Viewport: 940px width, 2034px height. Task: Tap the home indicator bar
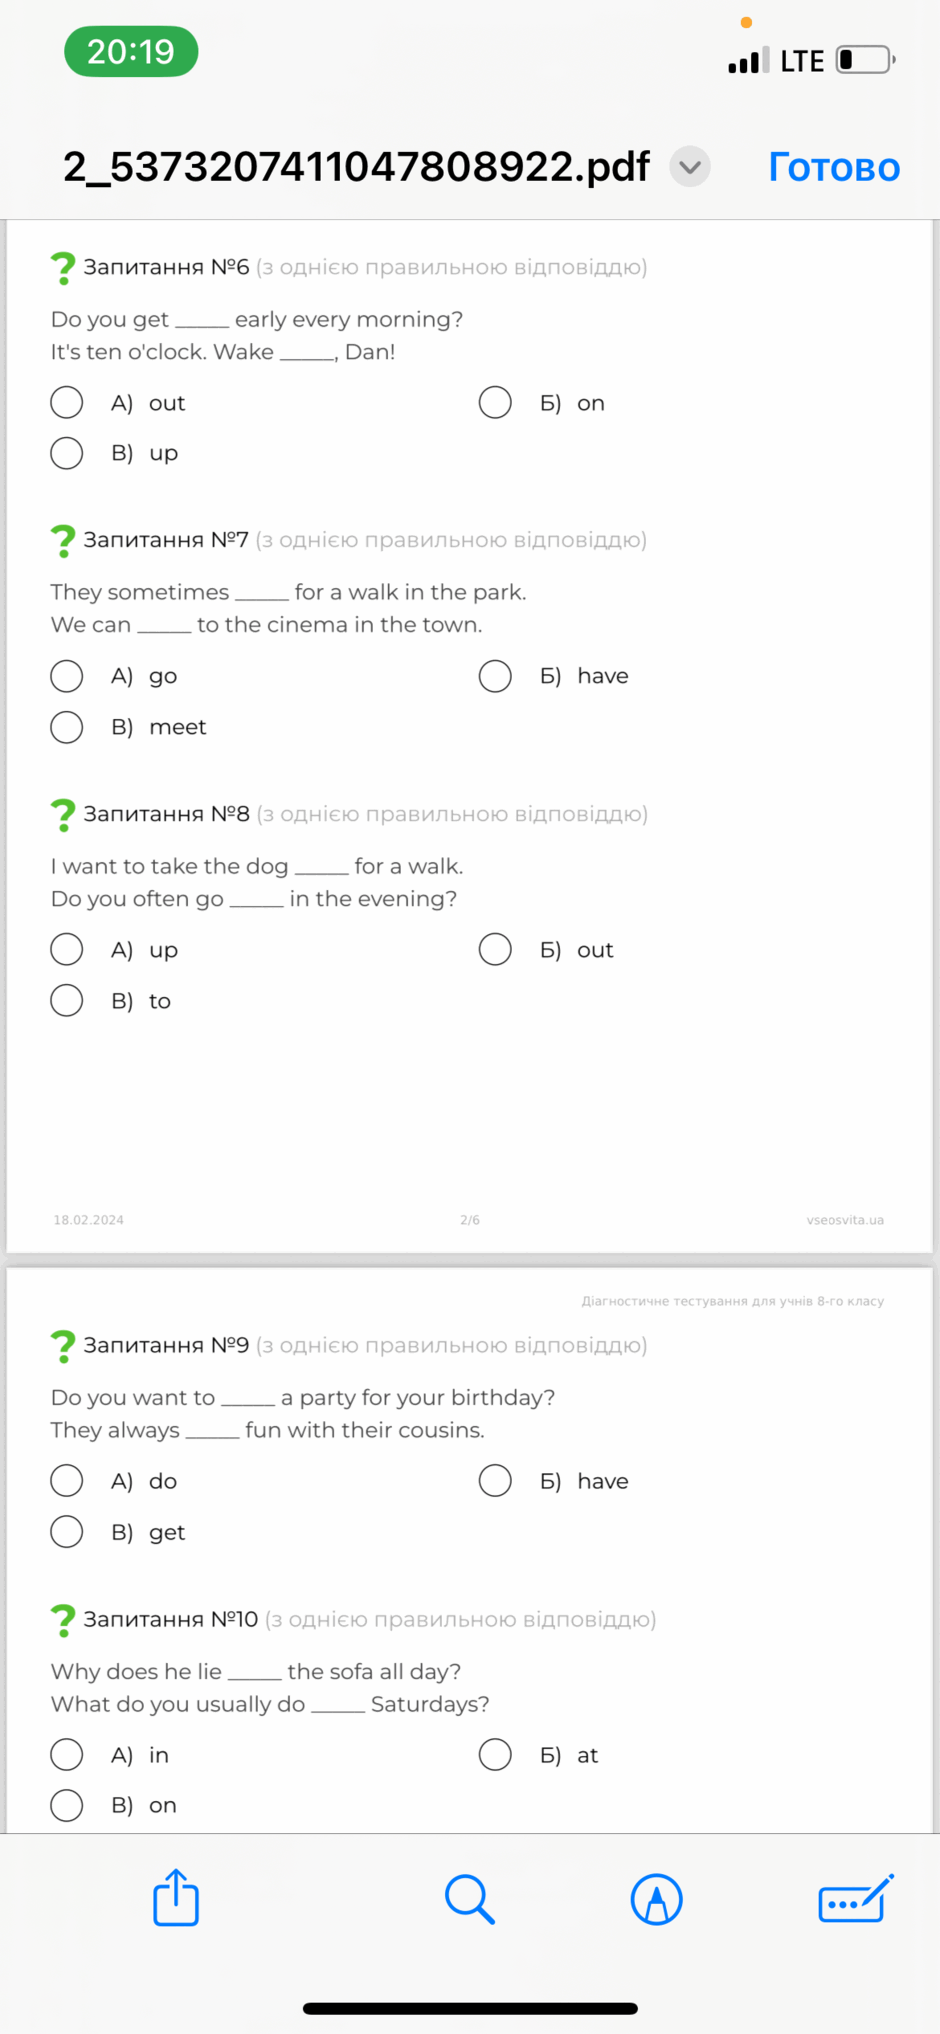(x=470, y=2008)
